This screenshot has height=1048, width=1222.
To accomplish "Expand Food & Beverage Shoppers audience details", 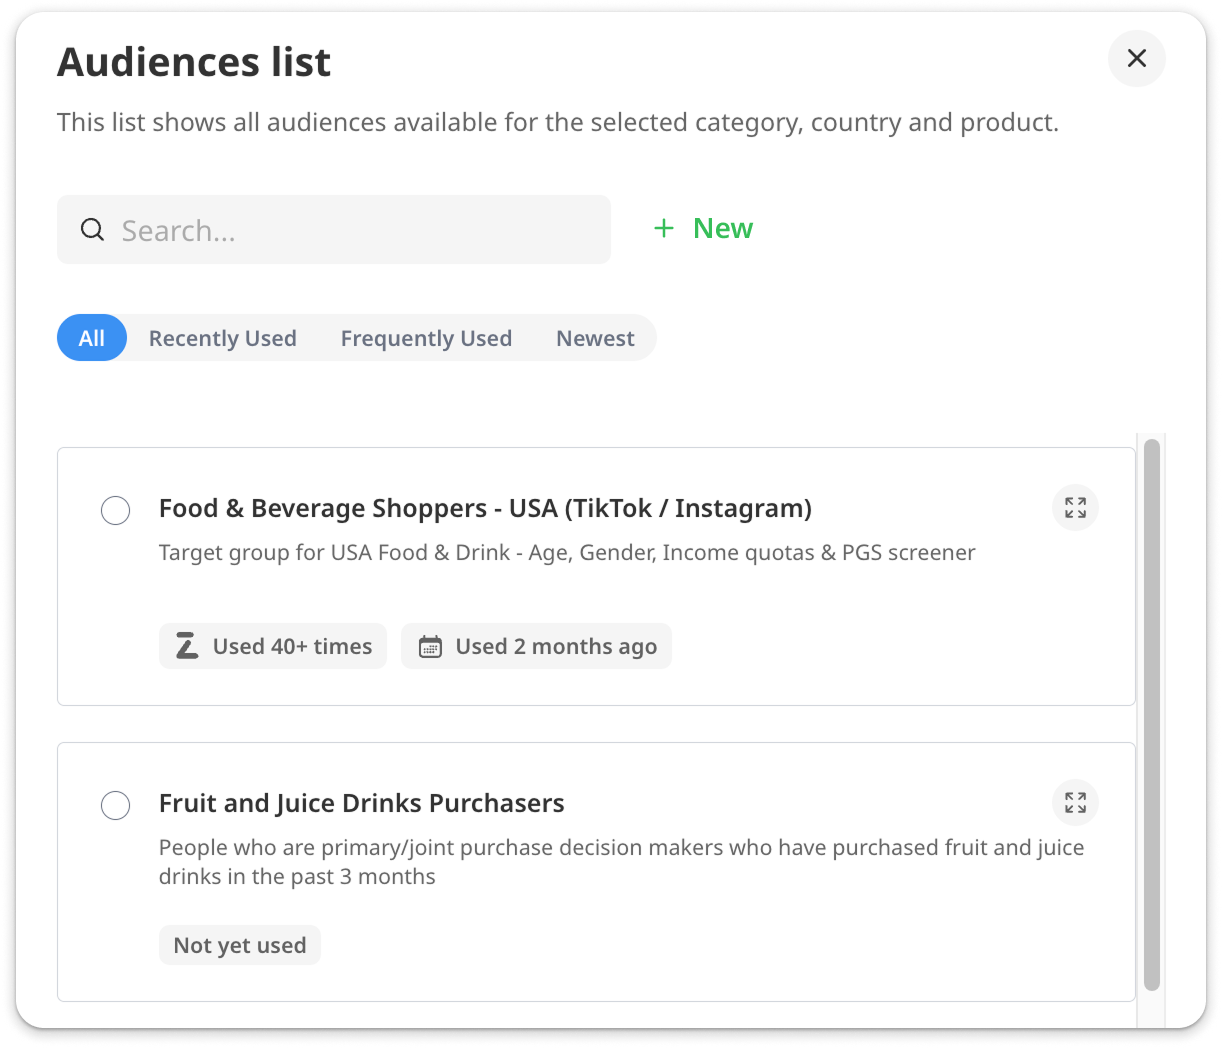I will (x=1075, y=508).
